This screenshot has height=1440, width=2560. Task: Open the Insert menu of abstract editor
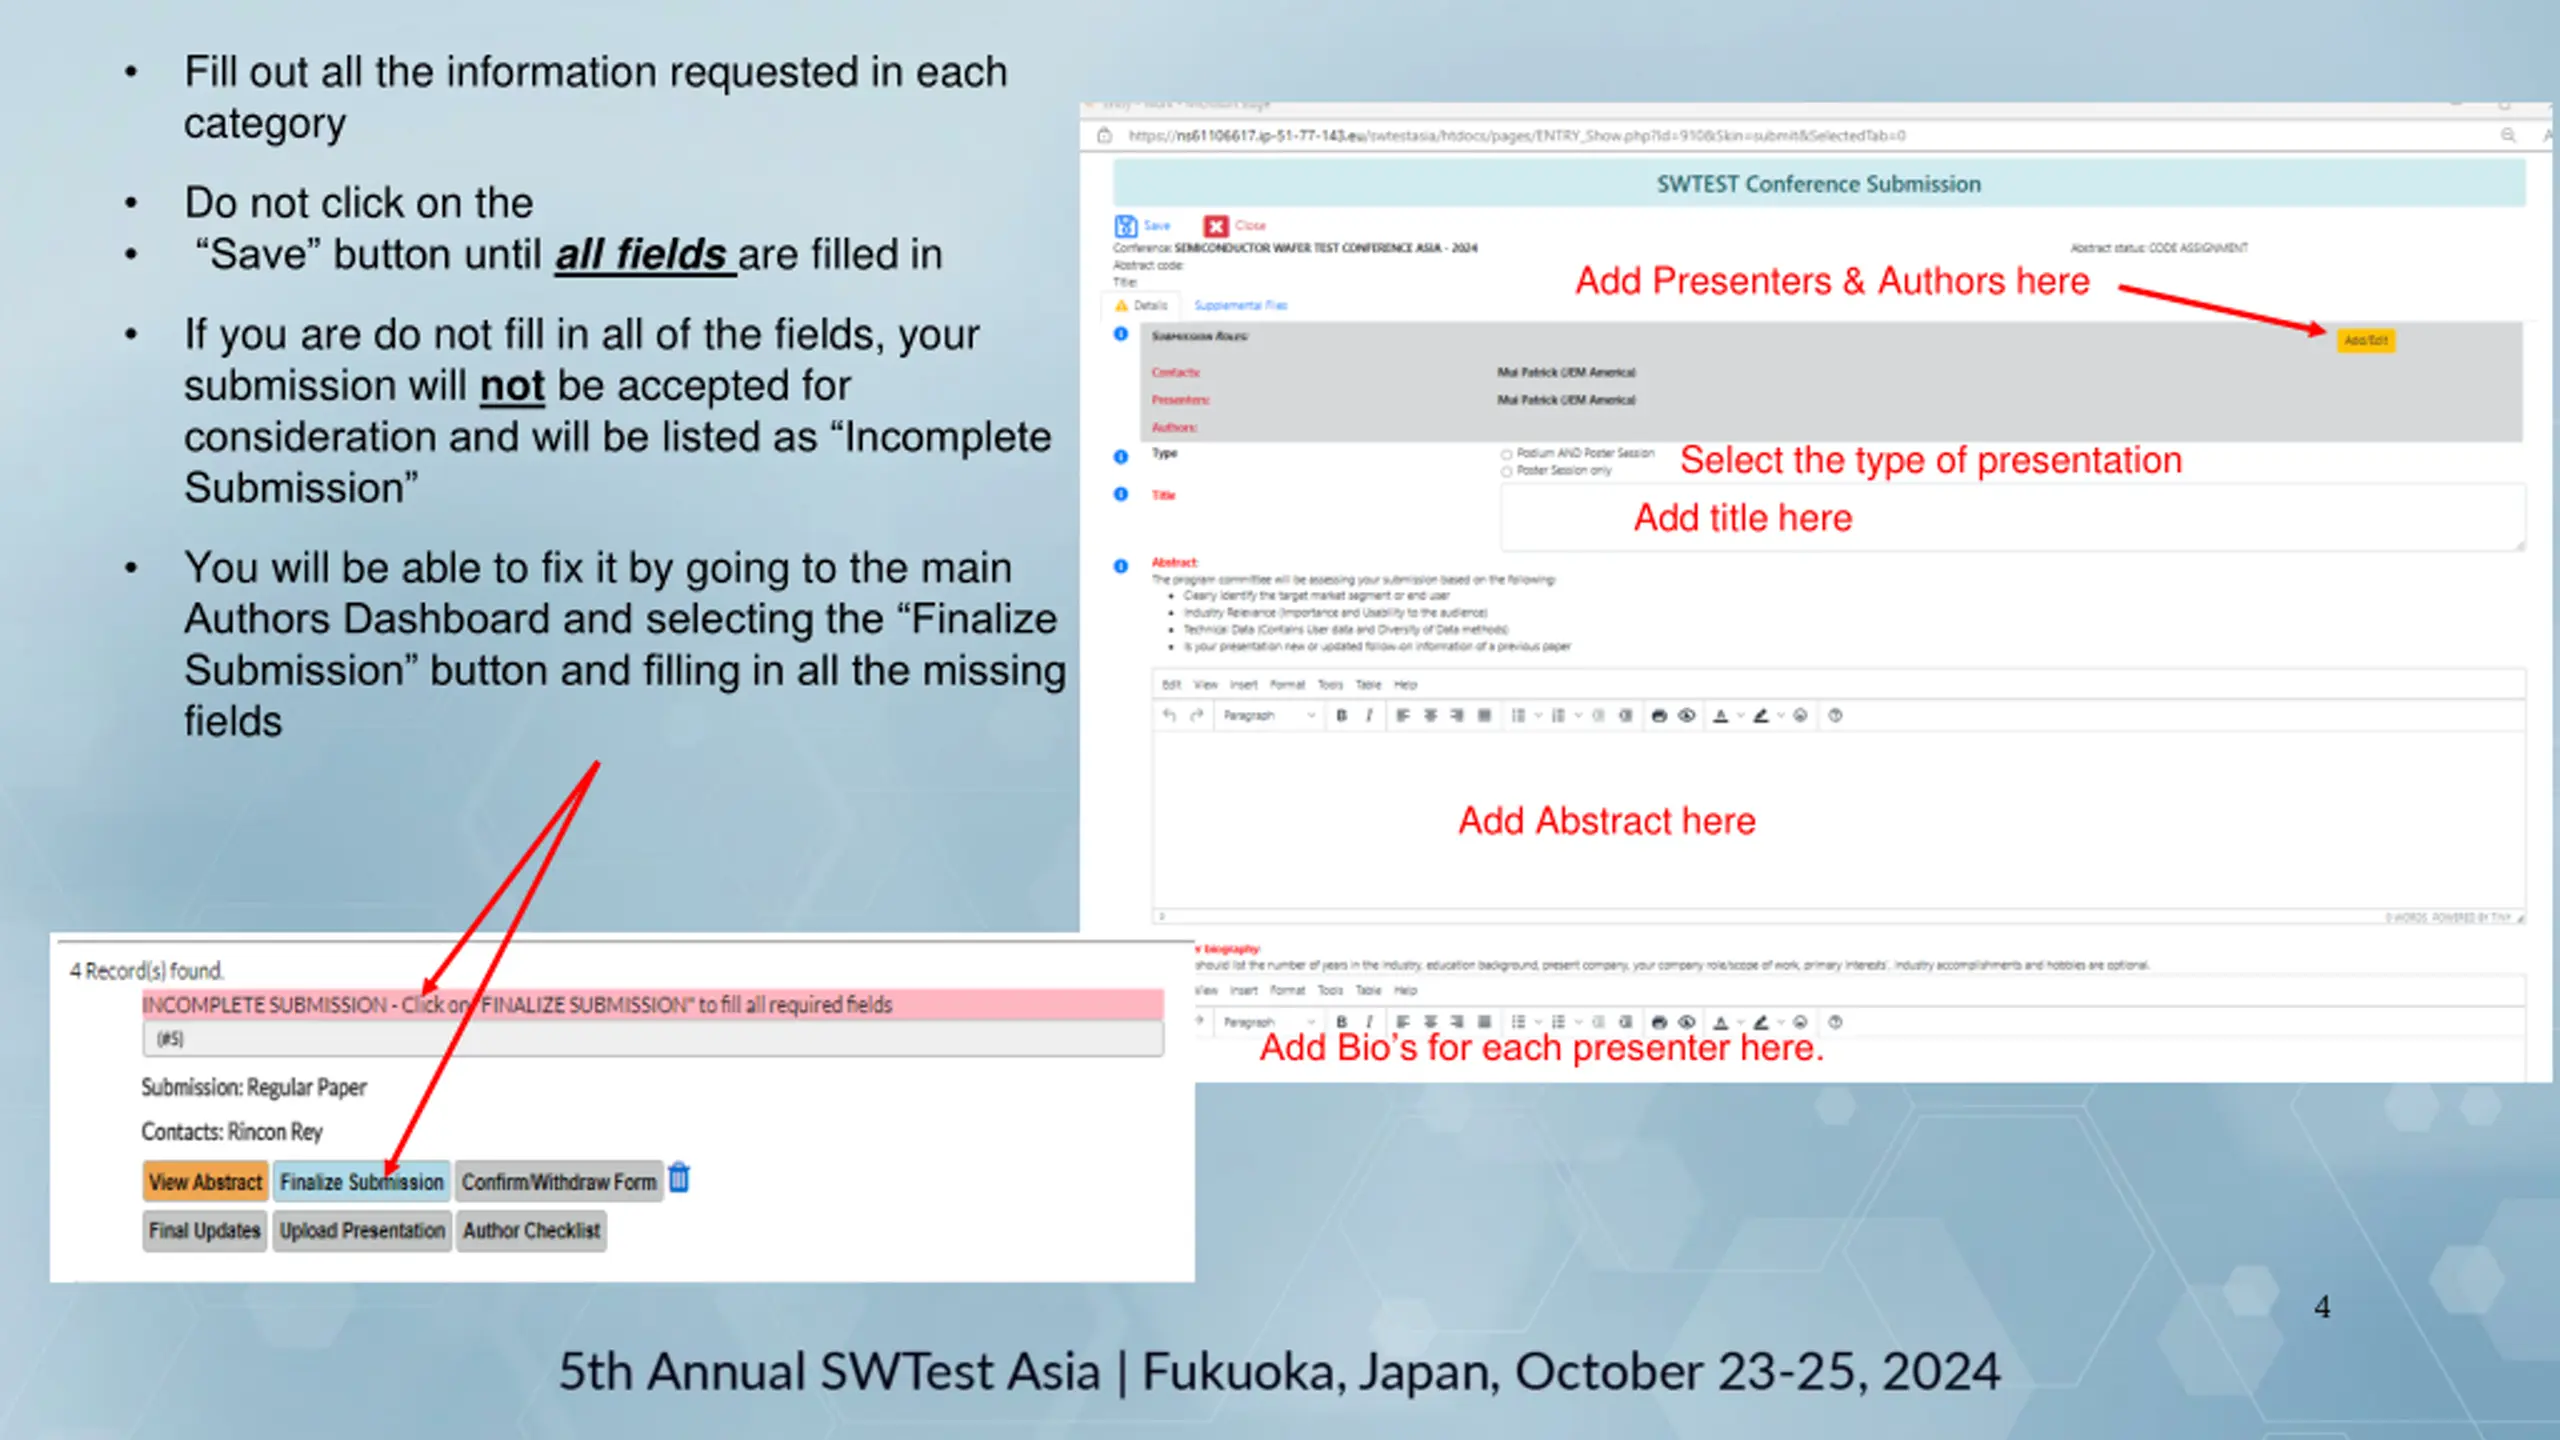click(1243, 685)
